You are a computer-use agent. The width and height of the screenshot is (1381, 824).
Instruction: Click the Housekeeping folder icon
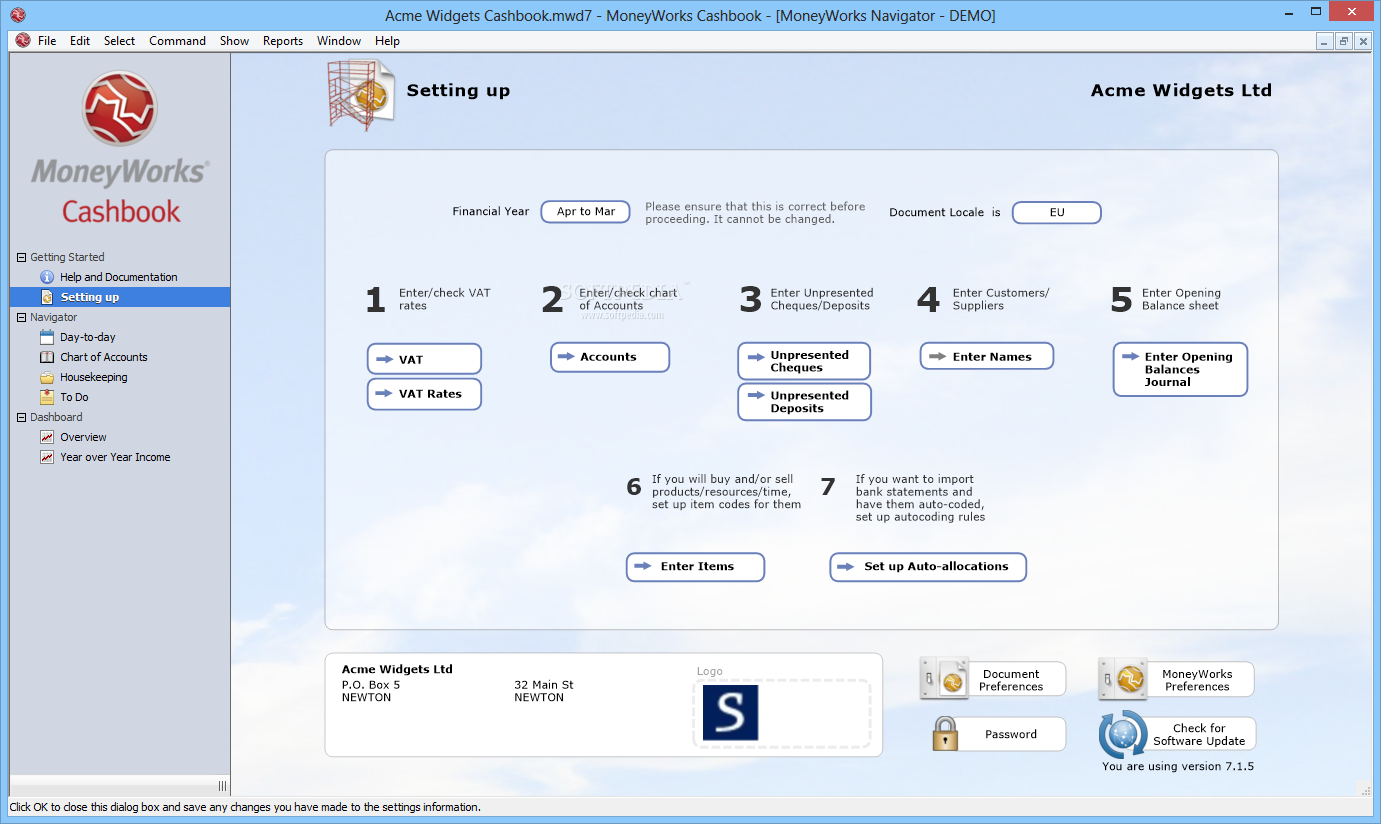click(46, 377)
